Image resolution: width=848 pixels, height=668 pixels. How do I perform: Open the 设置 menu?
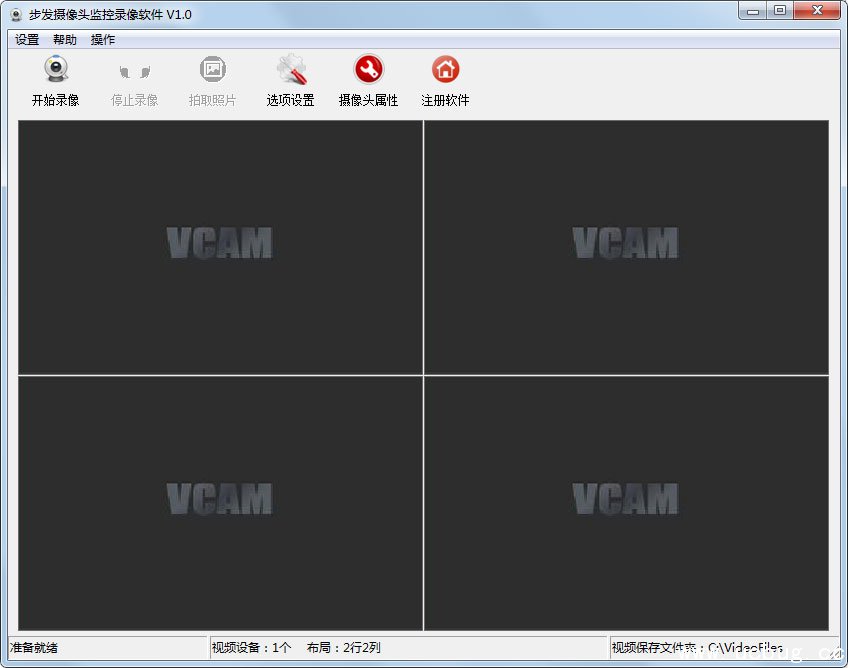pos(27,39)
